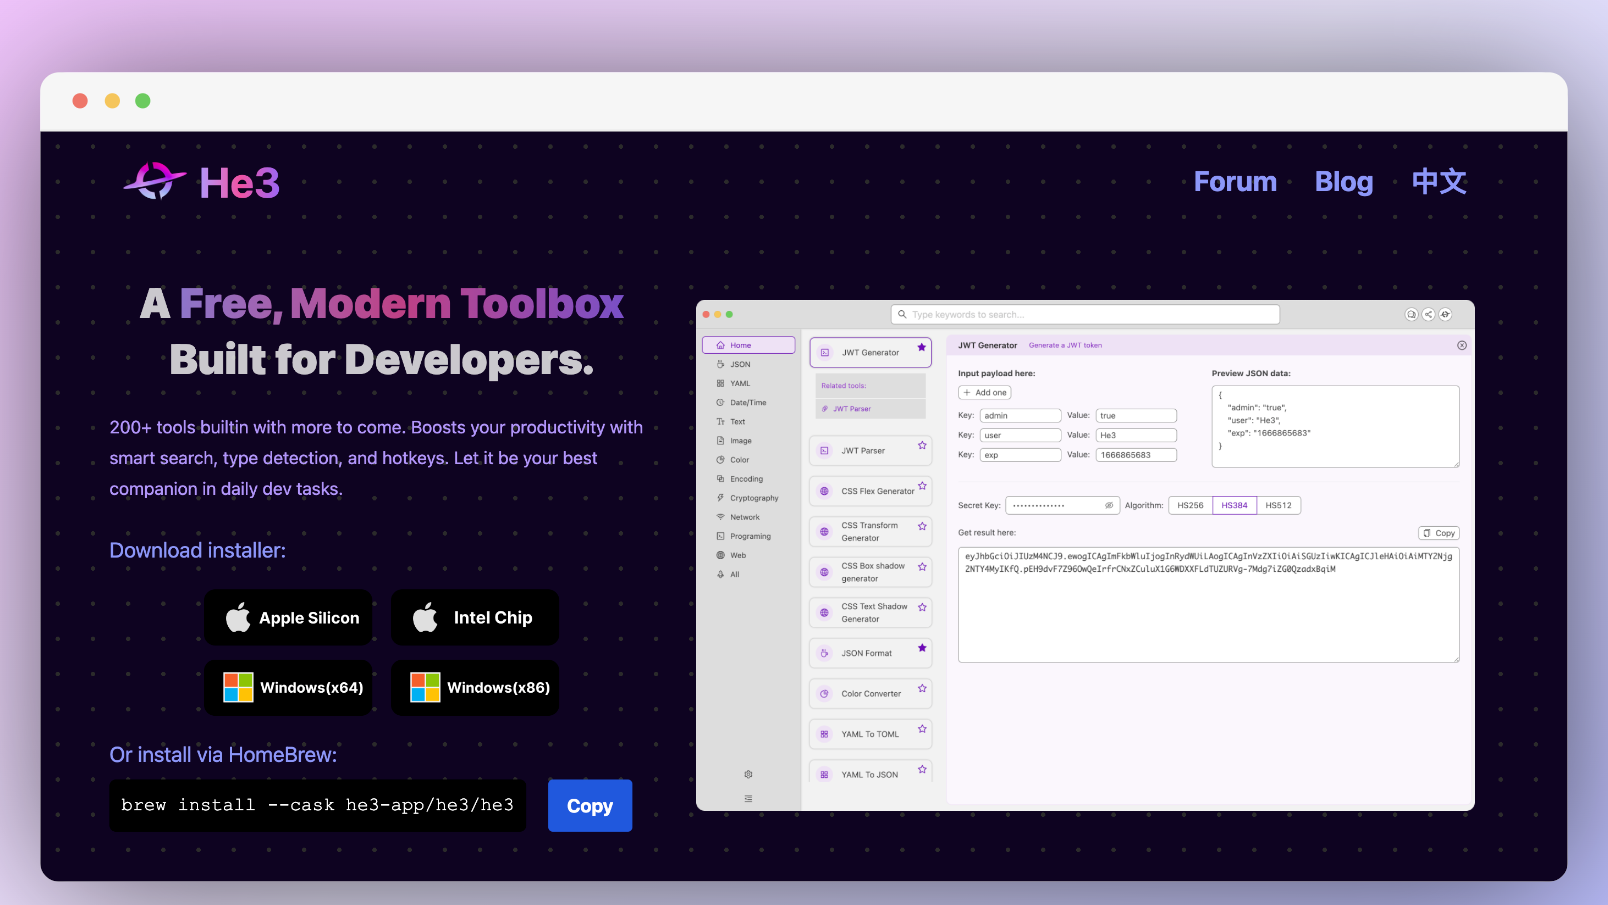Image resolution: width=1608 pixels, height=905 pixels.
Task: Open Home category in preview sidebar
Action: coord(749,345)
